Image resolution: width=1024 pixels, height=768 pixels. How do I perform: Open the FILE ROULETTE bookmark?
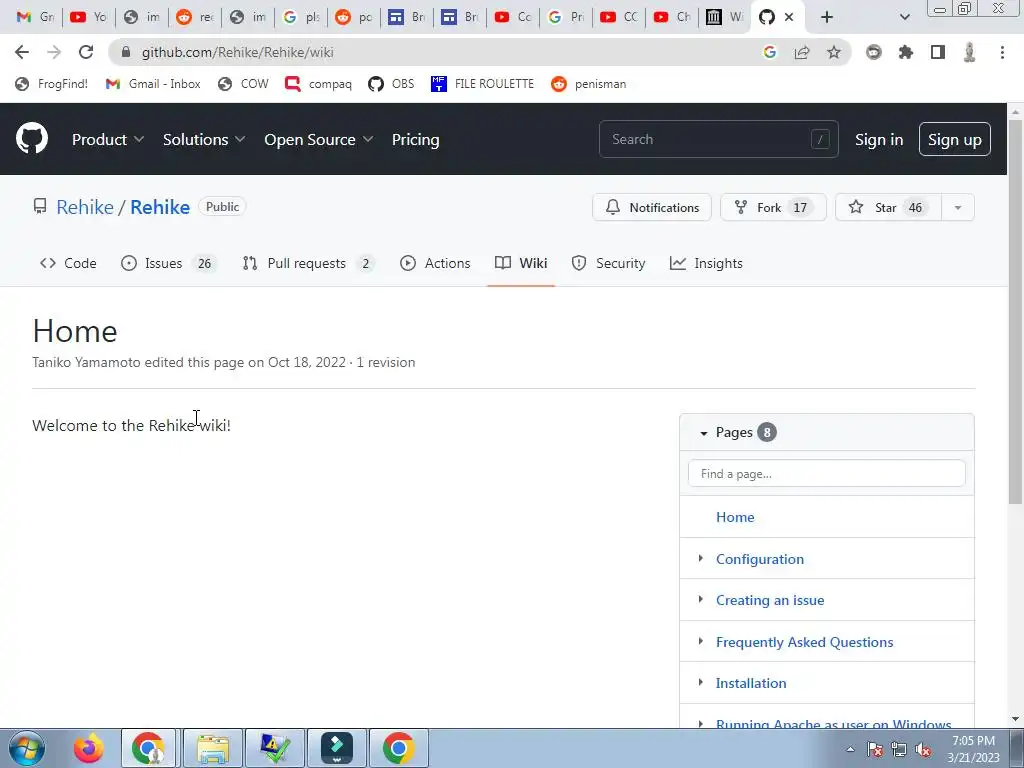pos(483,84)
